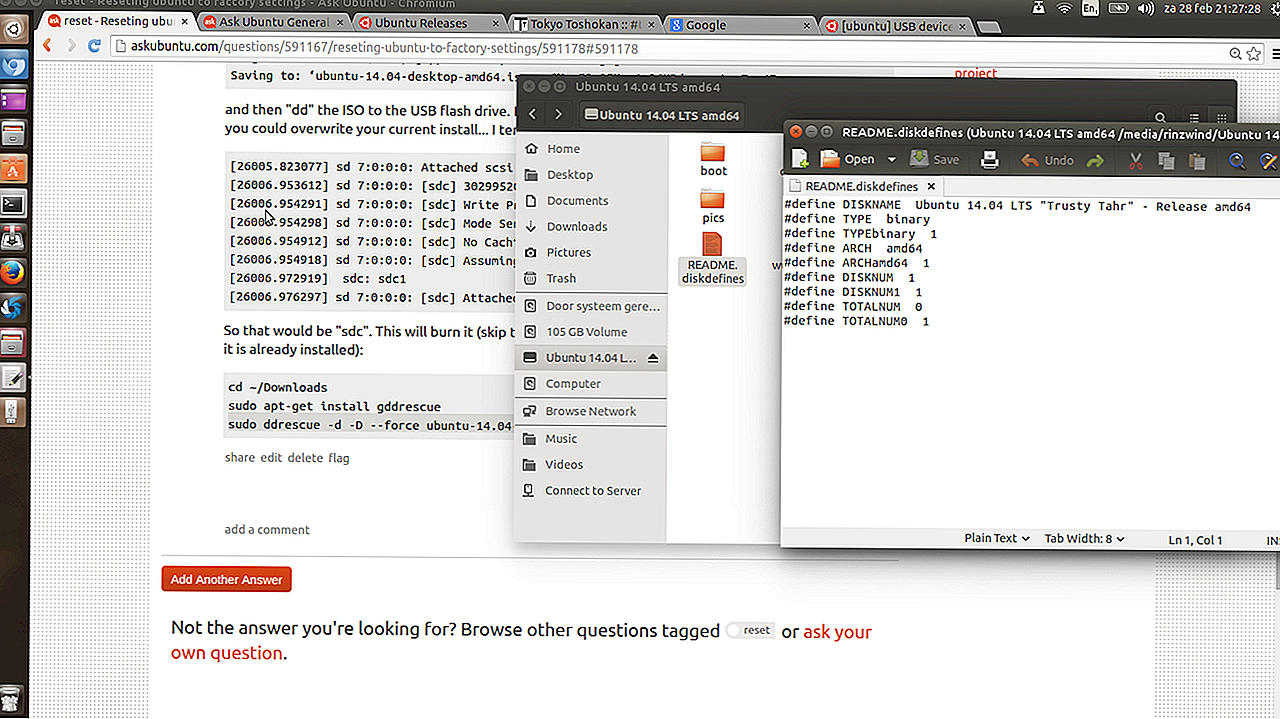Click the print icon in gedit toolbar
This screenshot has height=719, width=1280.
tap(989, 159)
